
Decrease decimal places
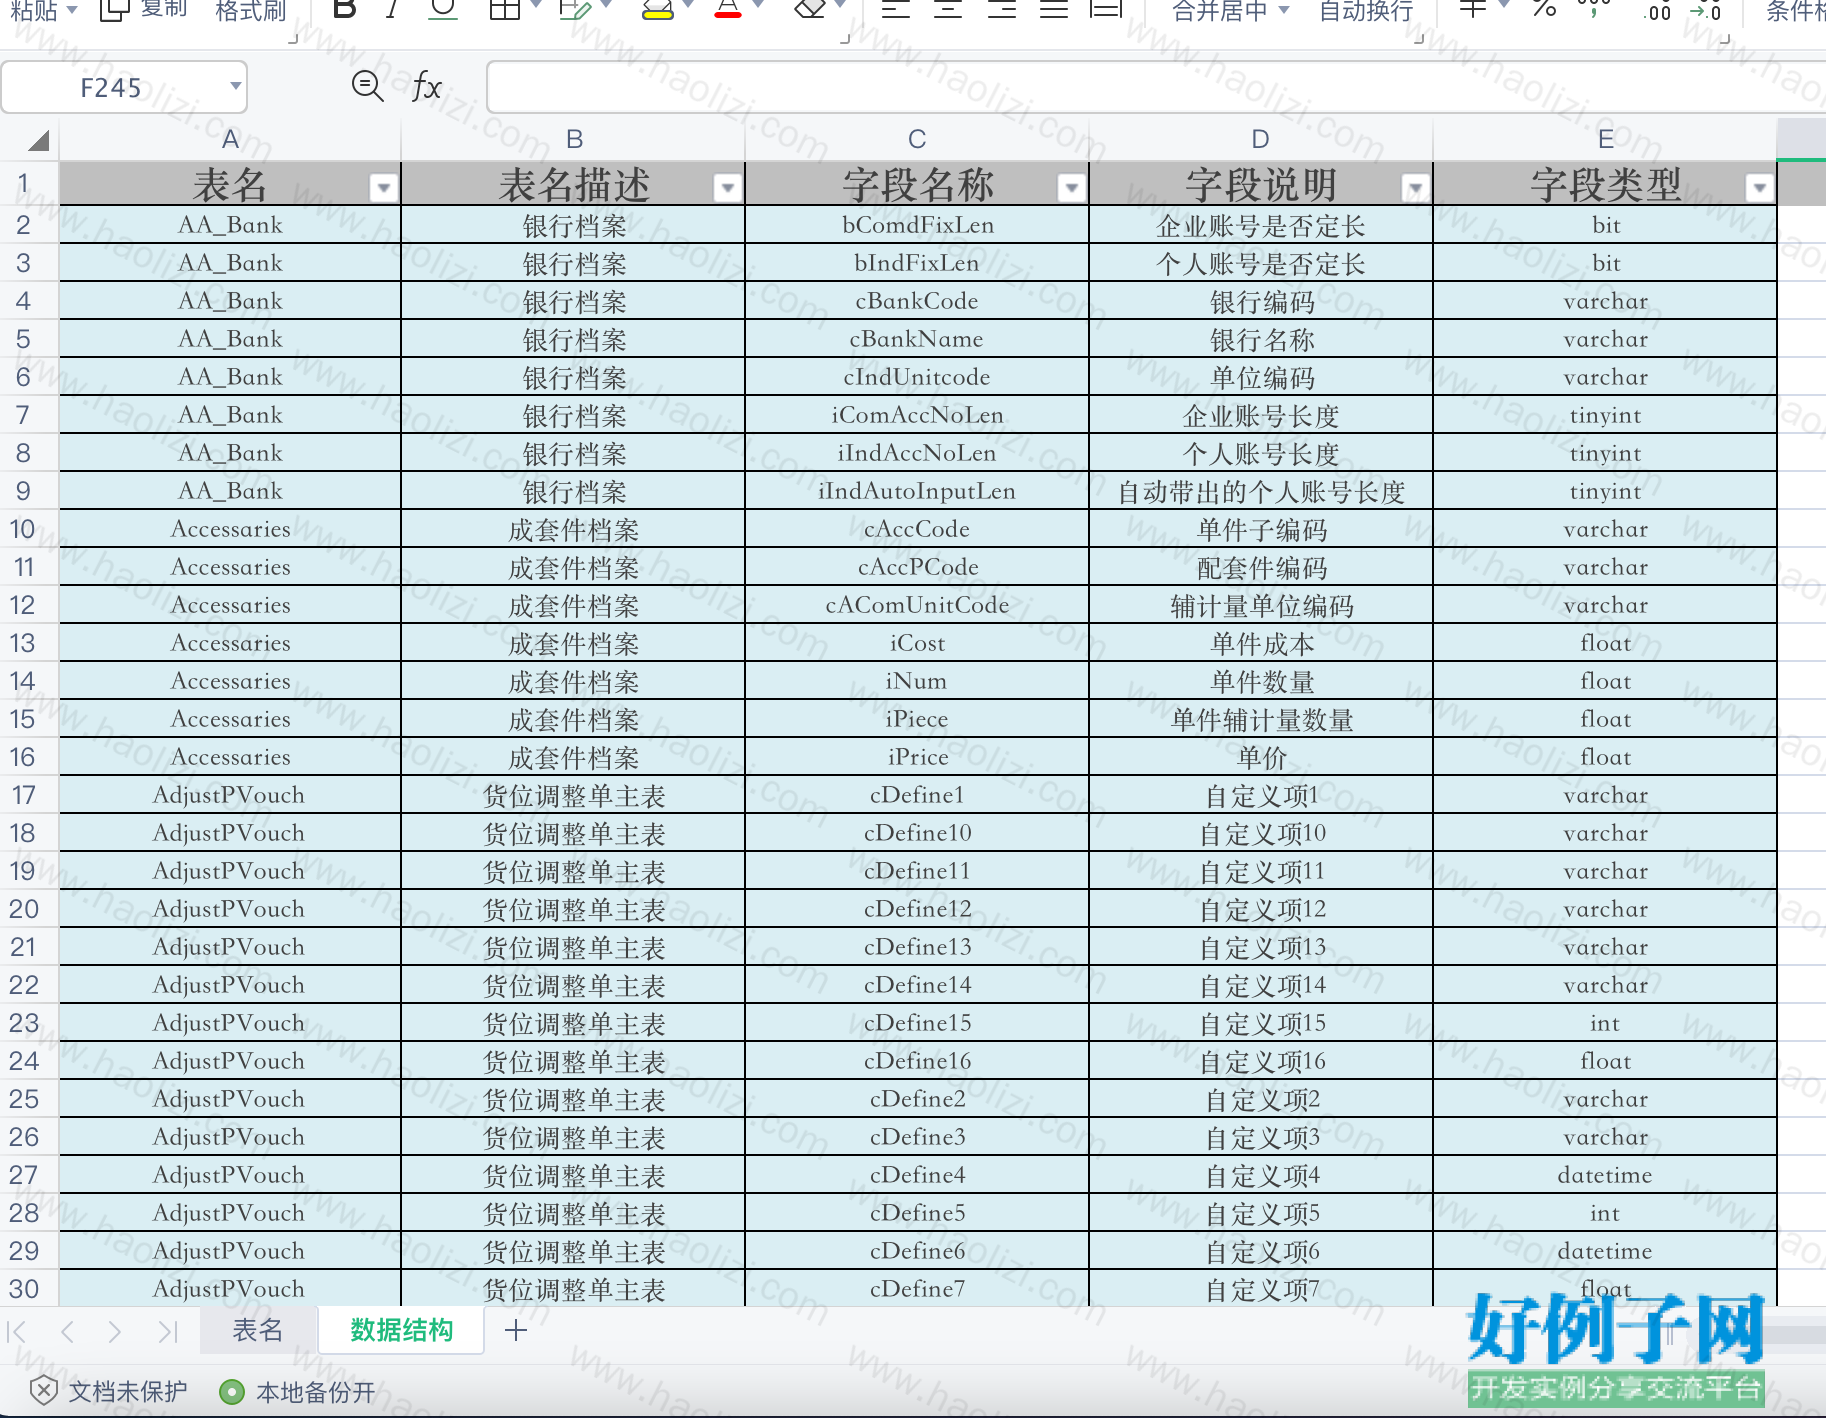click(1706, 12)
